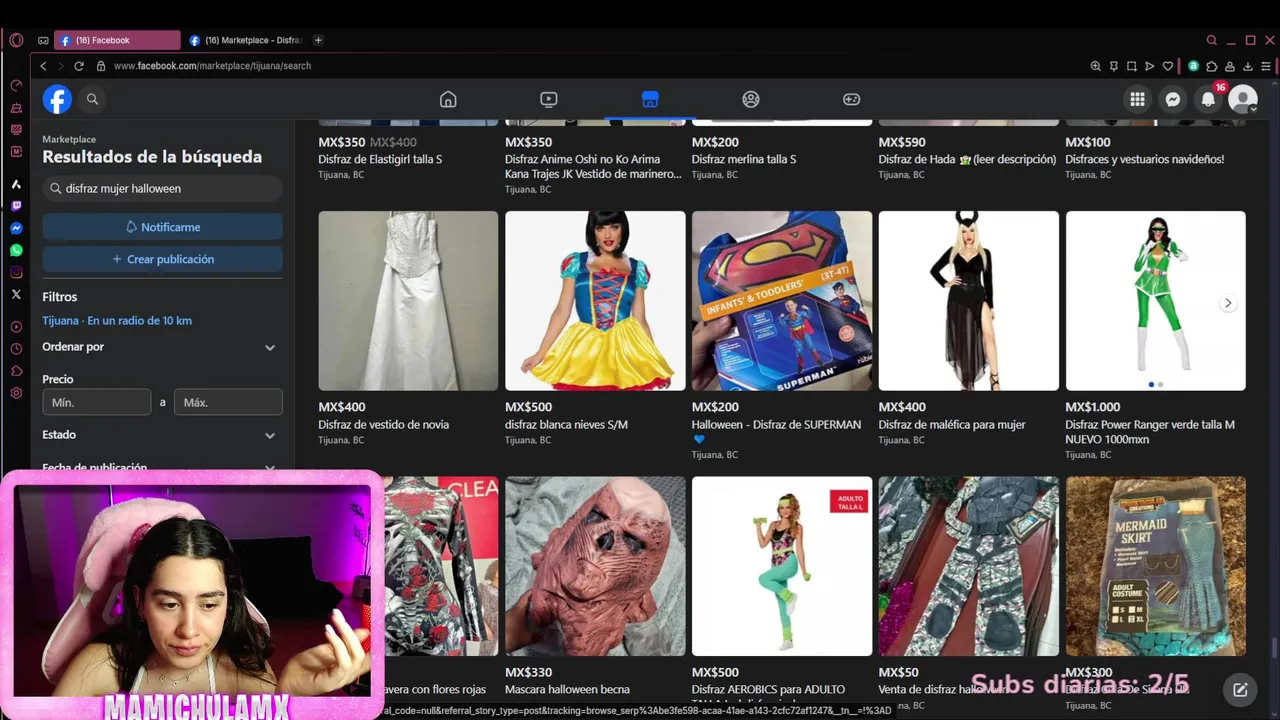Take a snapshot with the capture icon
The image size is (1280, 720).
click(1131, 66)
